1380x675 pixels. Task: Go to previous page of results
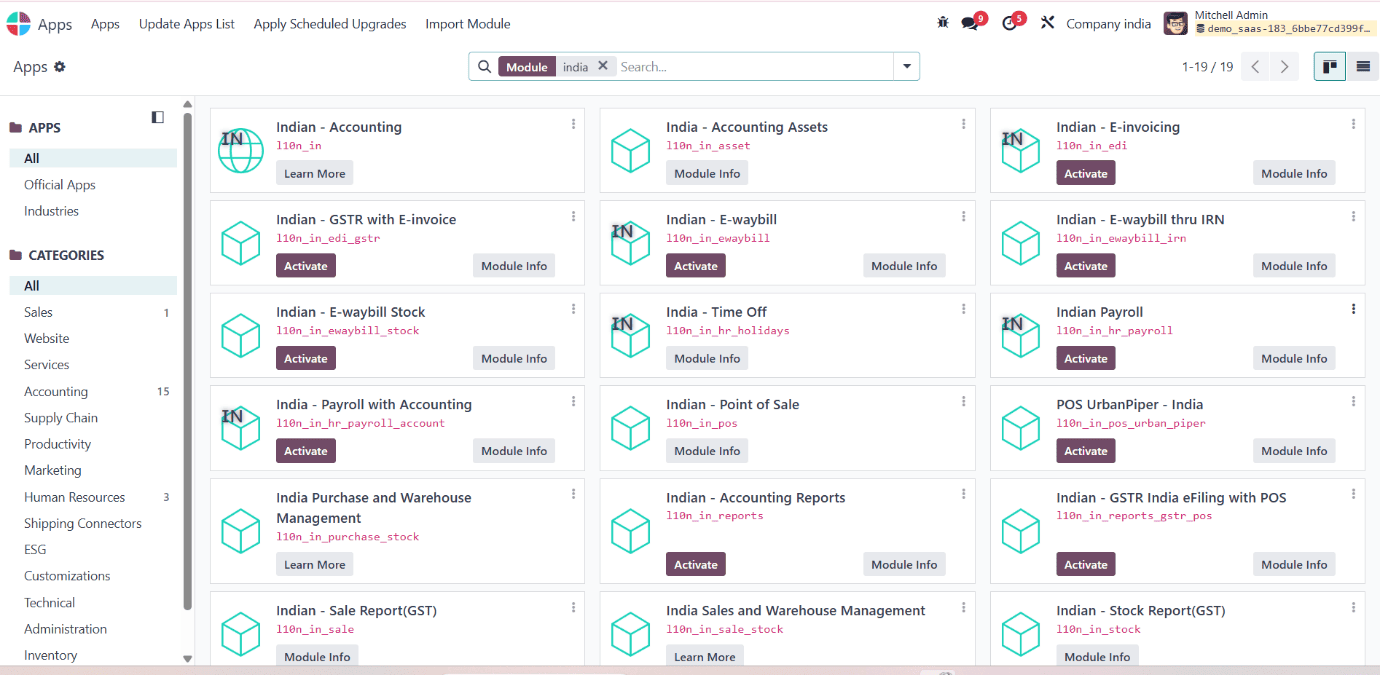click(1255, 67)
